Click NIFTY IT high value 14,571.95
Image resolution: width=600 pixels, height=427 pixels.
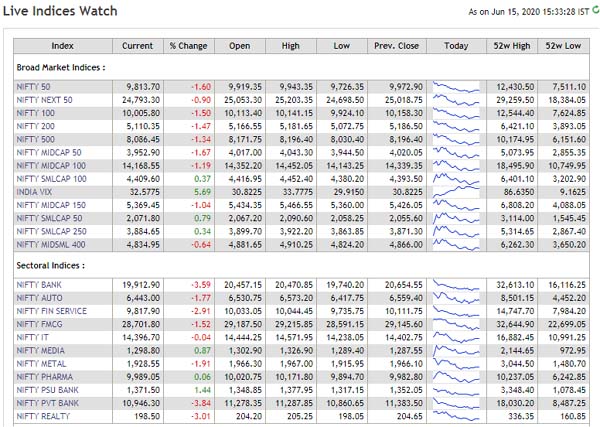point(294,337)
